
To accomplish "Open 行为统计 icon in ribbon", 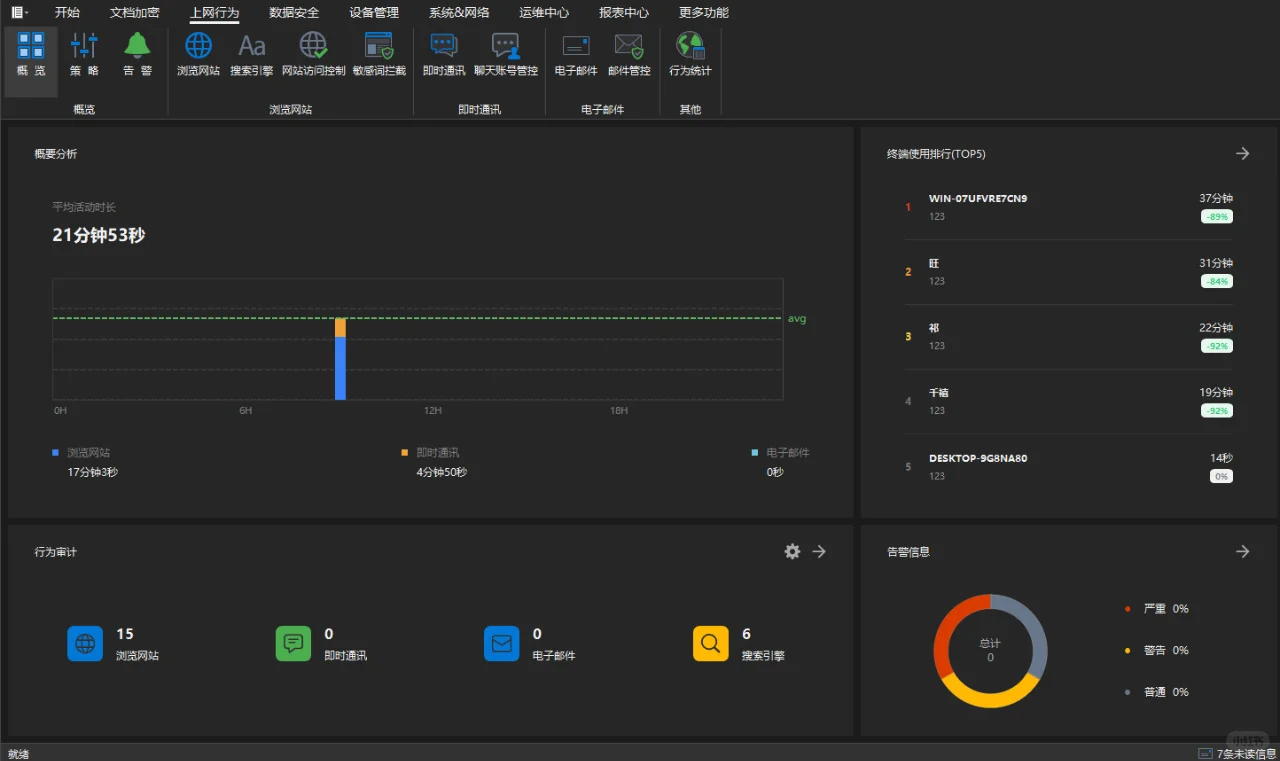I will tap(690, 46).
